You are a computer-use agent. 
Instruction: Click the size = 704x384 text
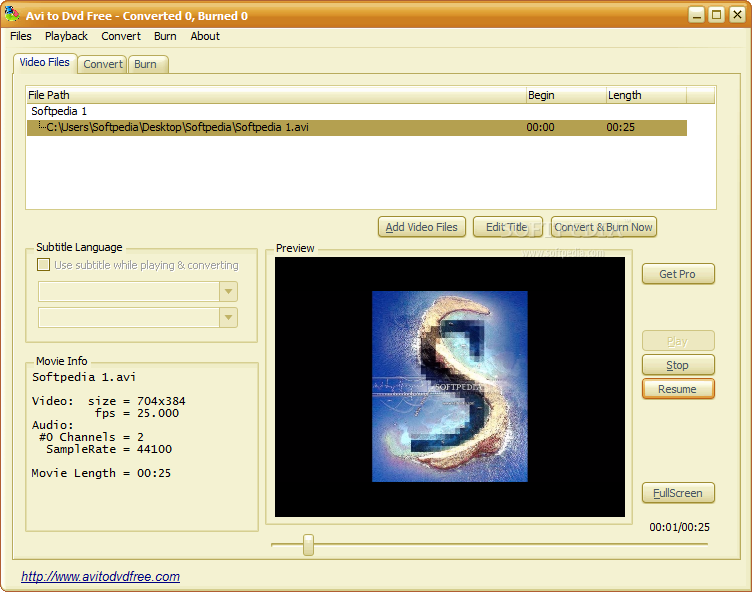(x=136, y=401)
